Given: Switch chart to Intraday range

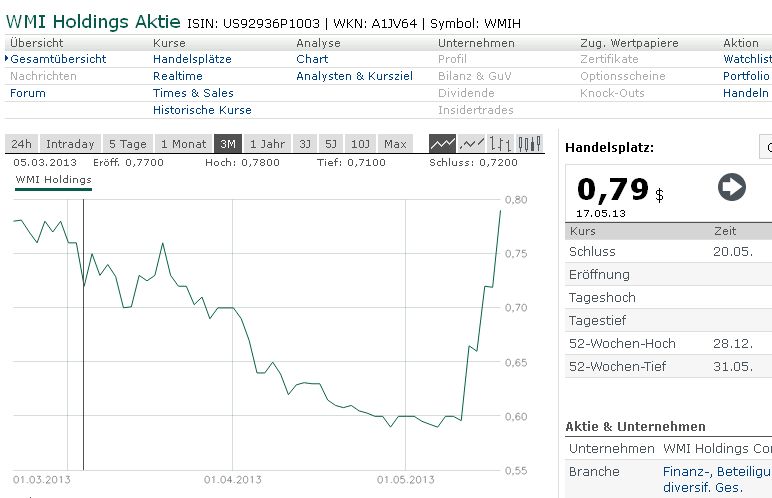Looking at the screenshot, I should [70, 144].
